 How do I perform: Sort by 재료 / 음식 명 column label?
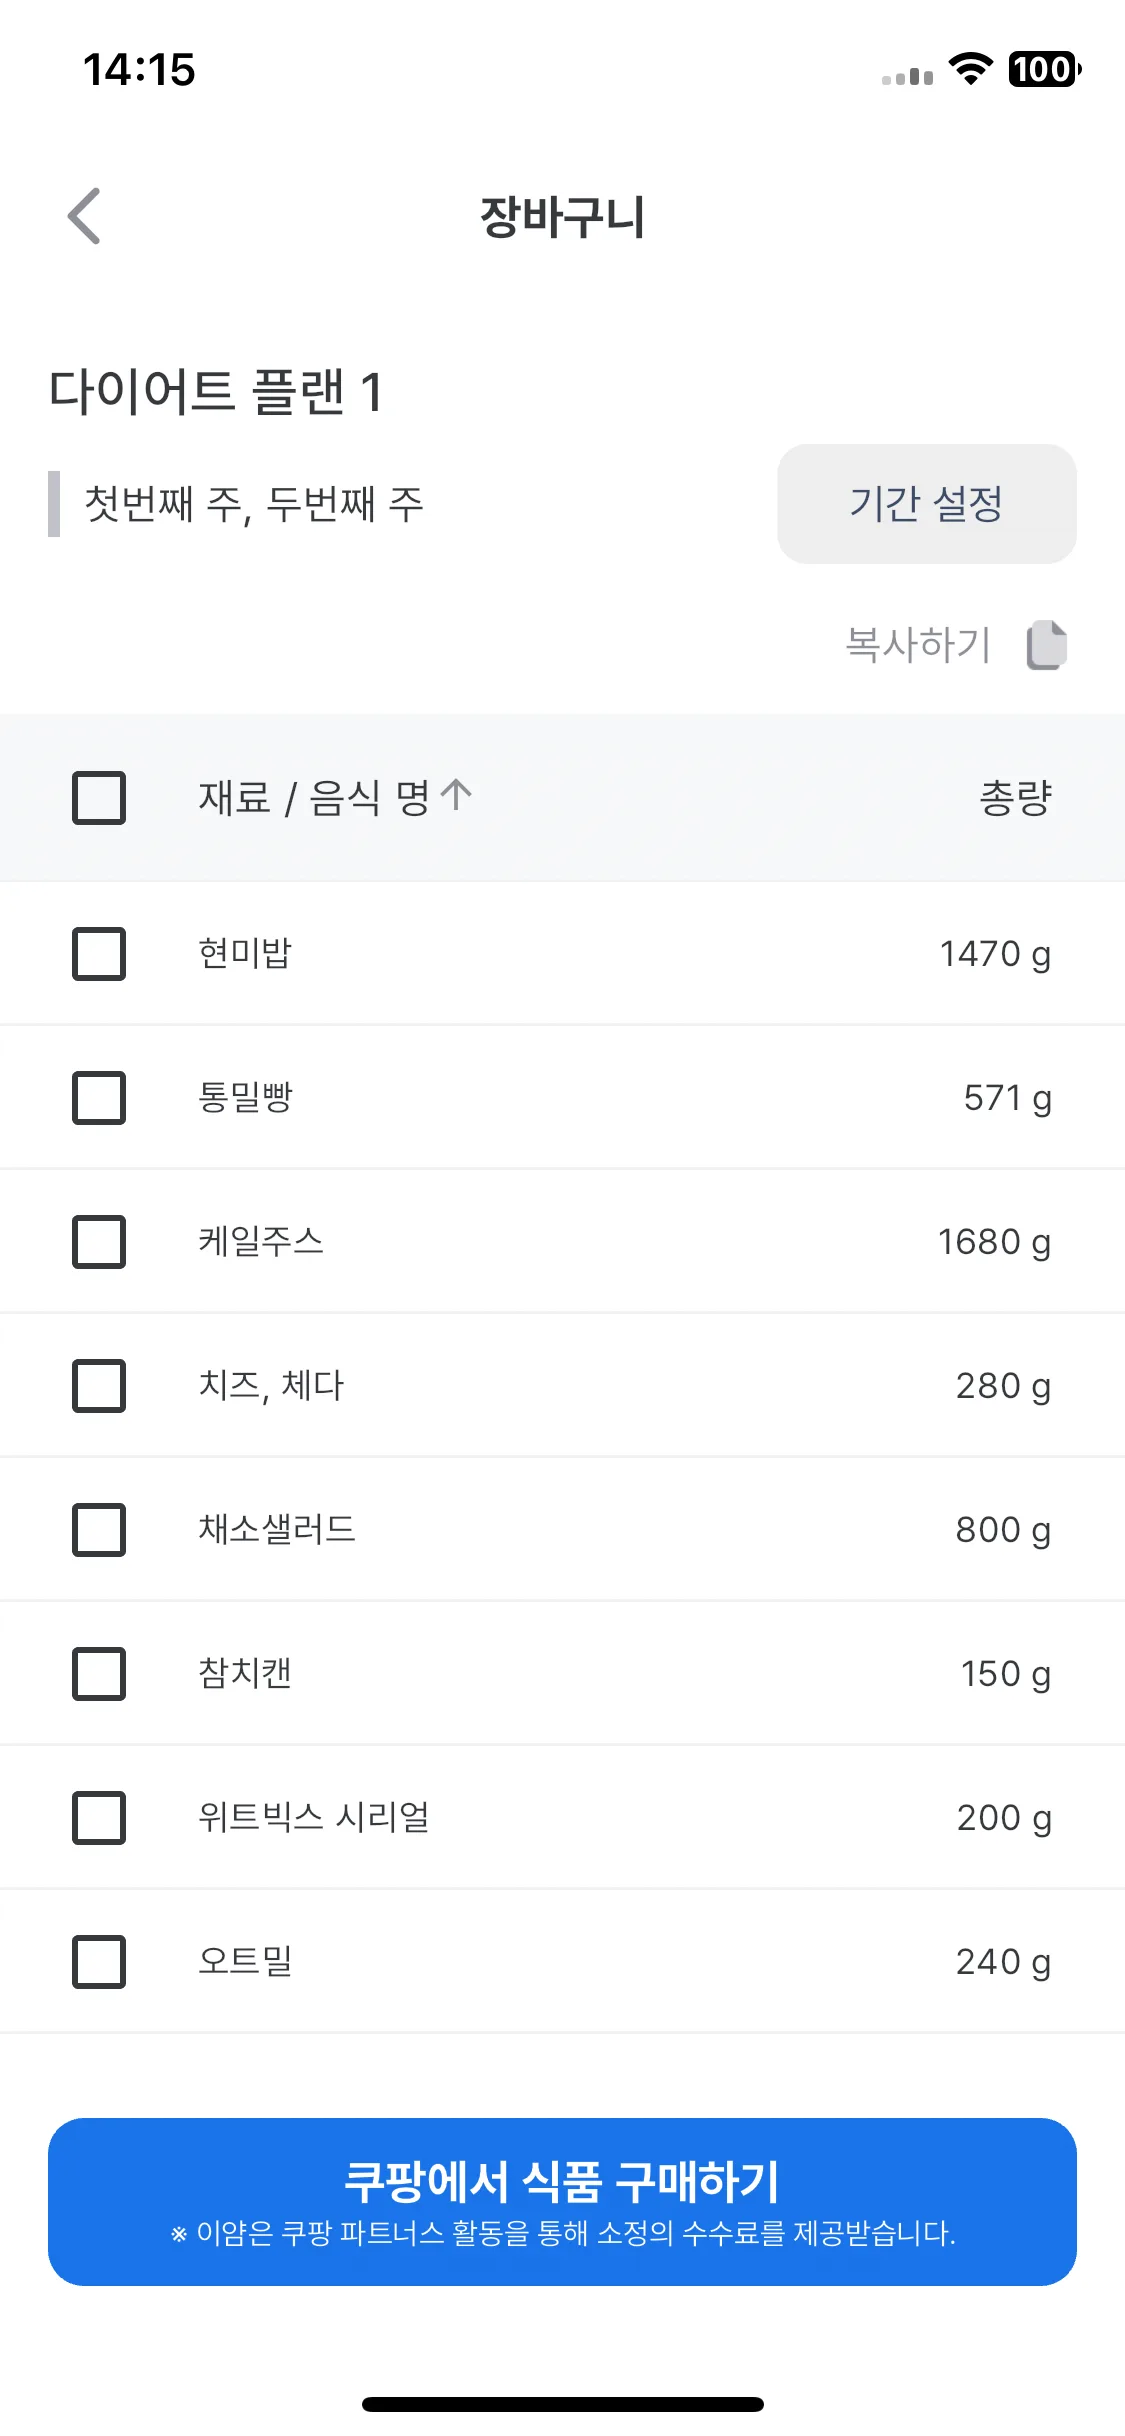pos(314,798)
